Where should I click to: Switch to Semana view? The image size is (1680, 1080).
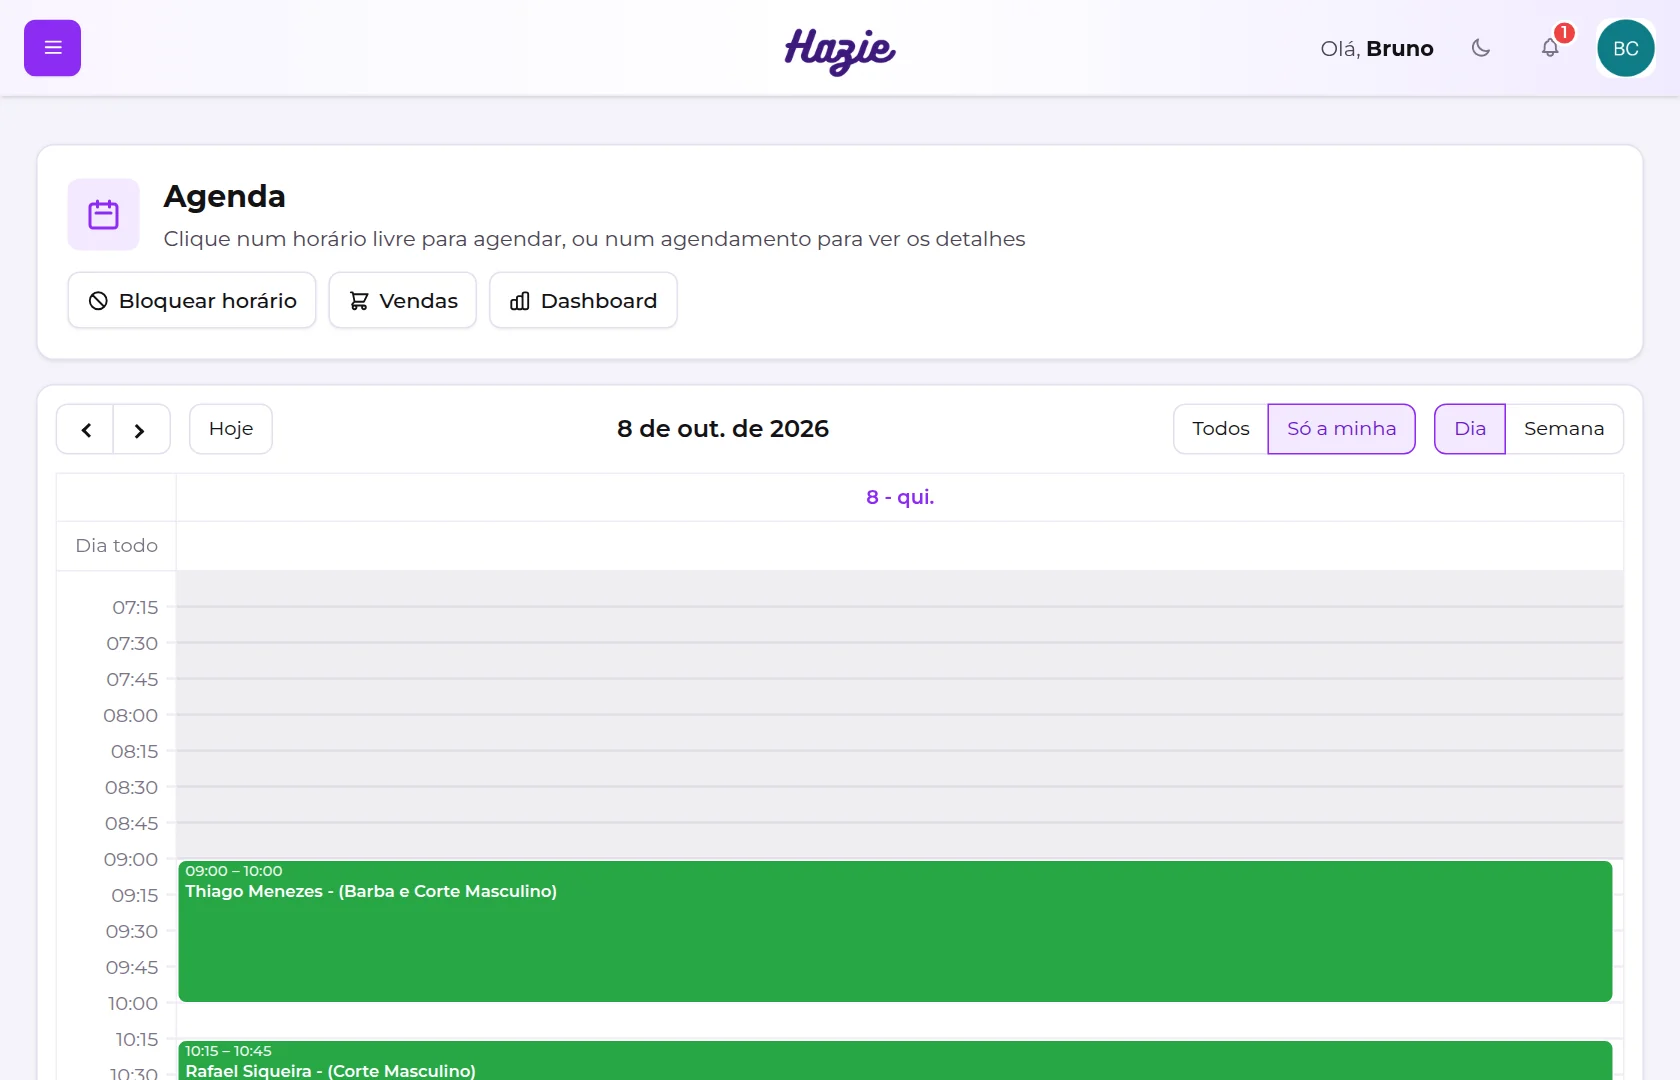[1564, 429]
